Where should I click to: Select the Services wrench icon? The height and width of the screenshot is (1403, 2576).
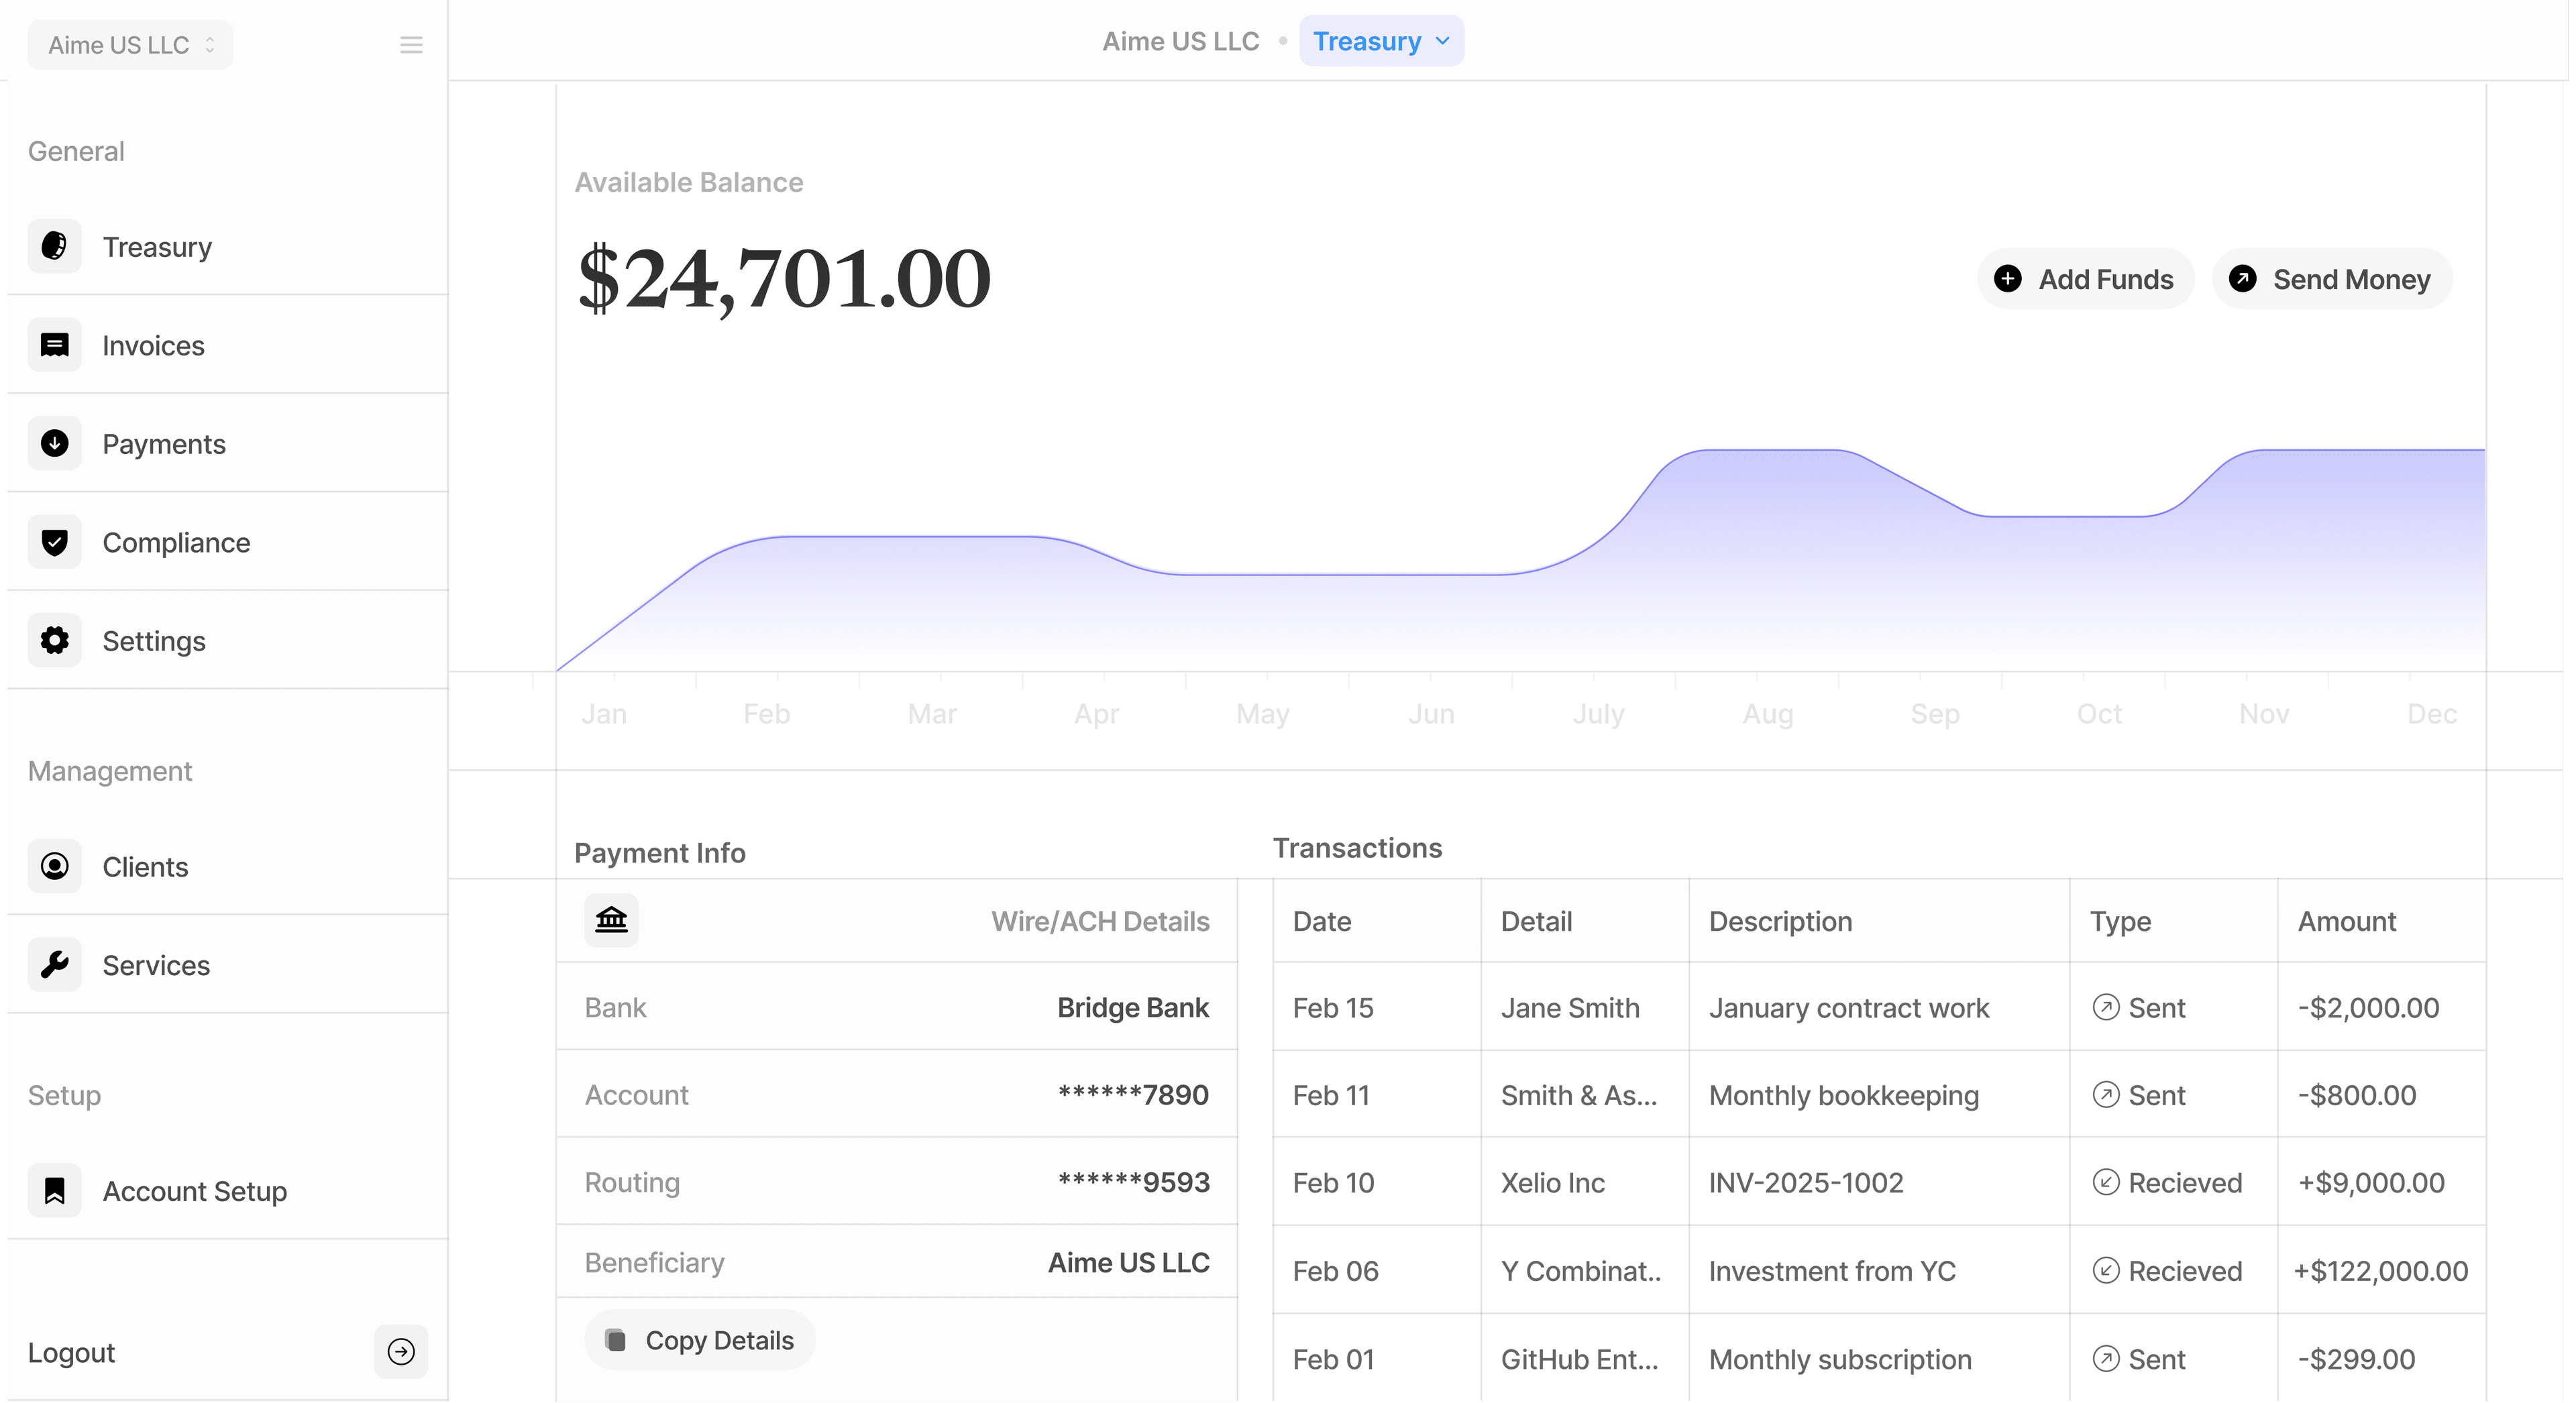click(x=54, y=964)
